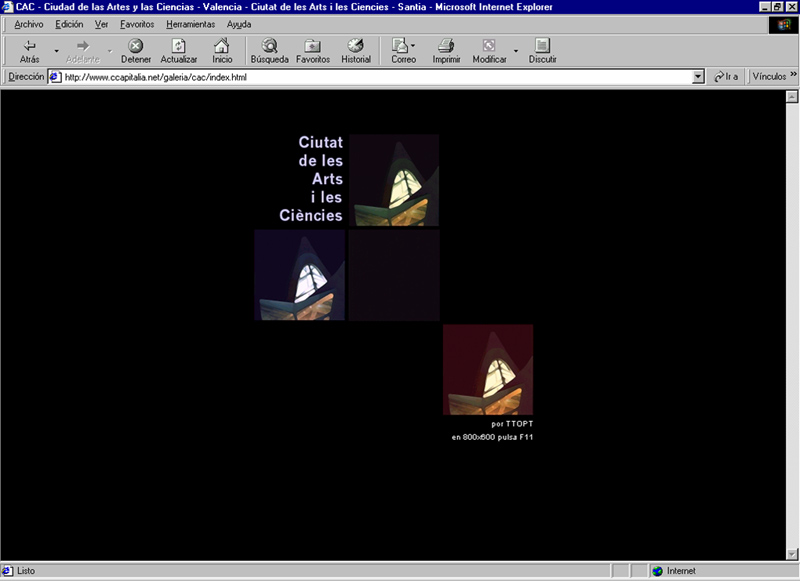
Task: Click the Atrás back arrow icon
Action: pos(30,46)
